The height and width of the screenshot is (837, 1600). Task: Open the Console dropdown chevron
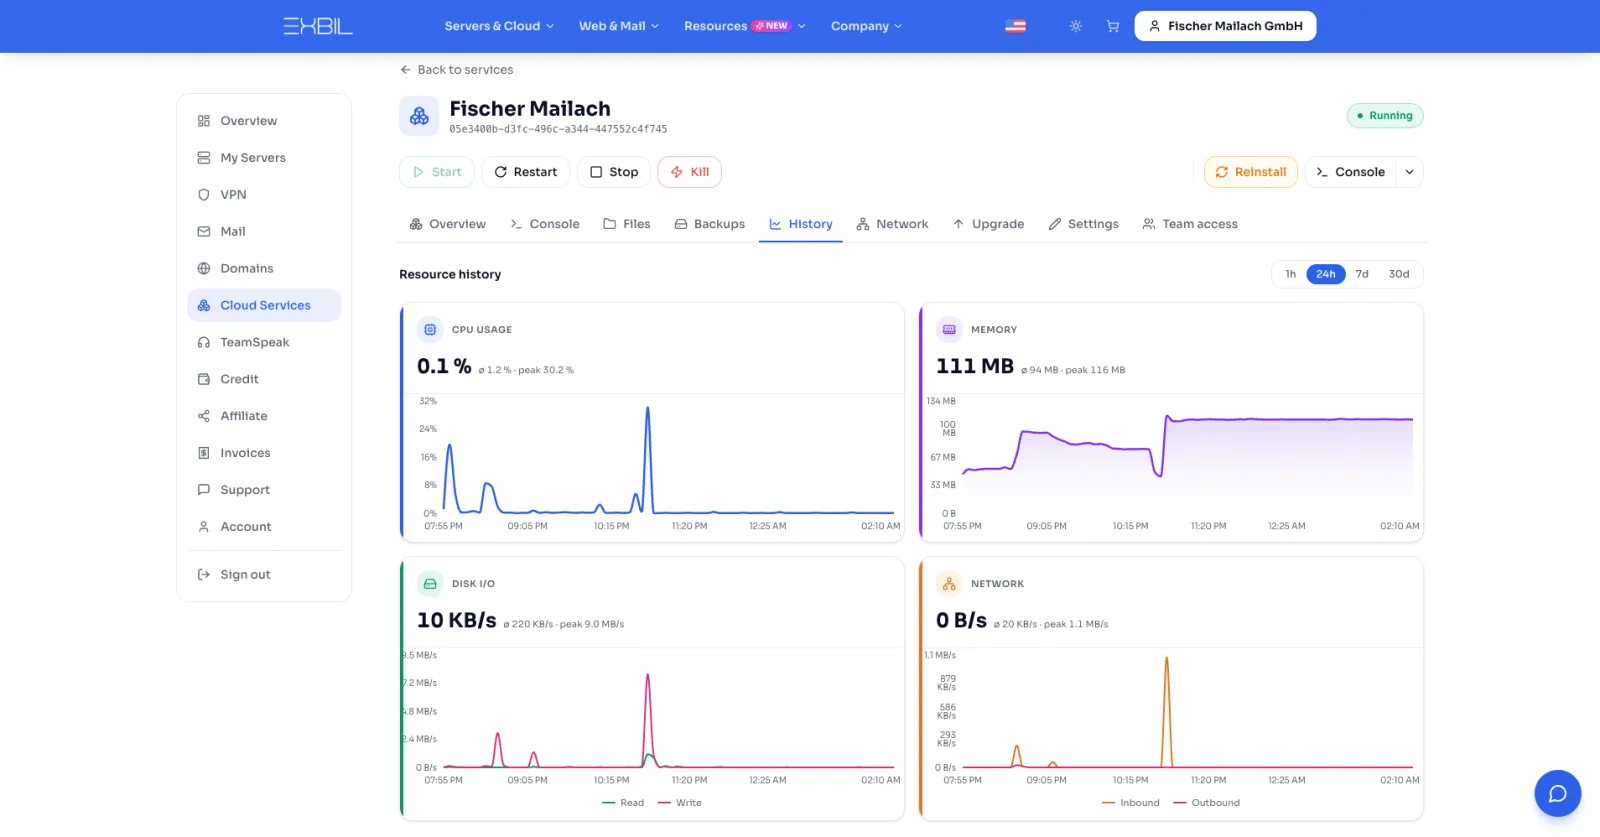click(1410, 172)
